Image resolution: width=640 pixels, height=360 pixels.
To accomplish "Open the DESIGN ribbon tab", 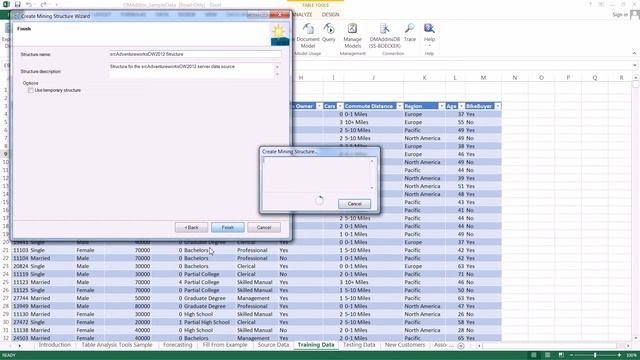I will [330, 15].
